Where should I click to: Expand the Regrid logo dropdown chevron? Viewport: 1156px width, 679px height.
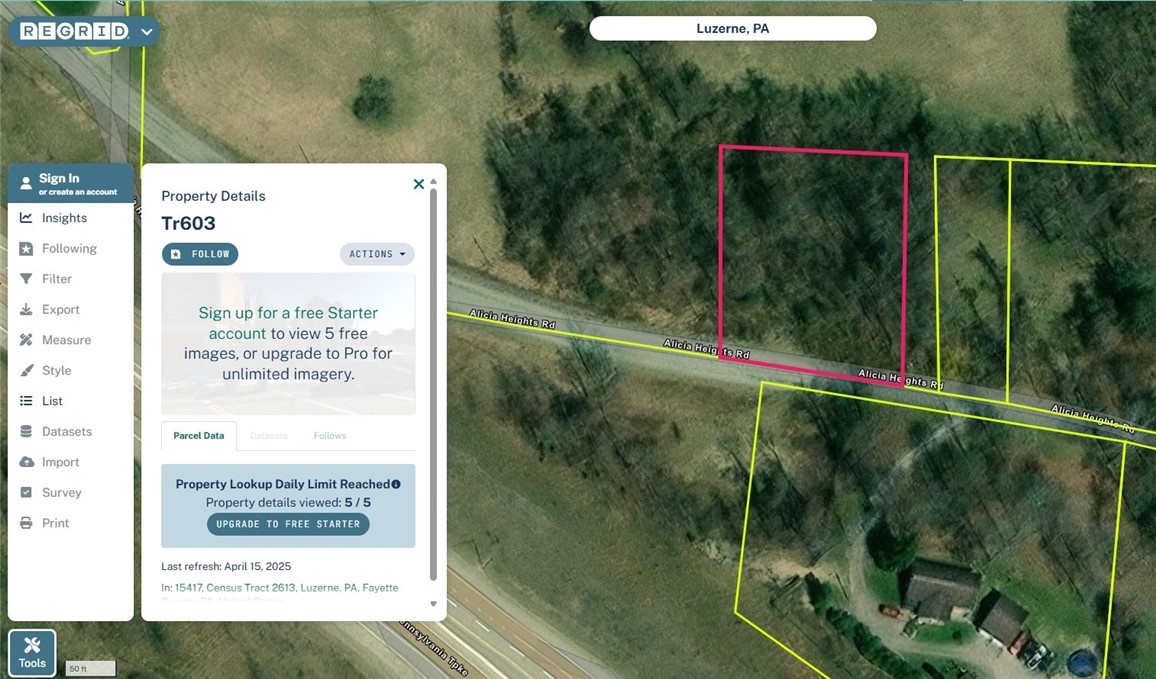click(147, 32)
